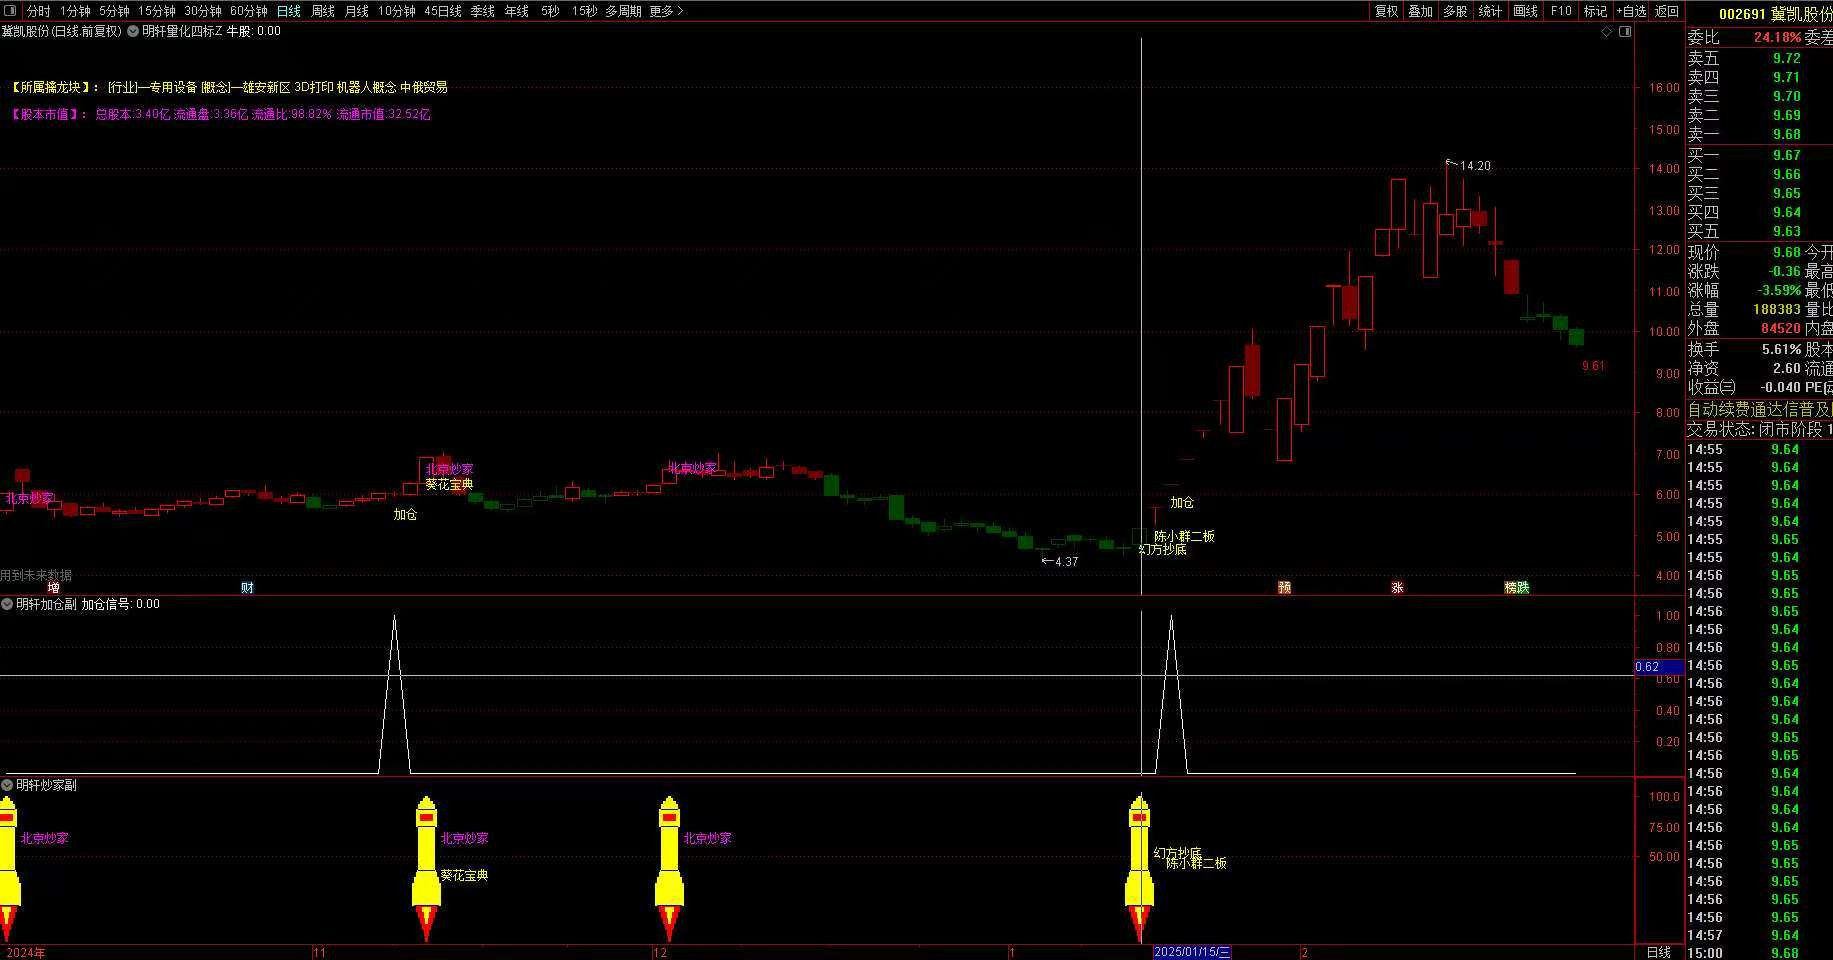Click the 增 event marker on the date axis
1833x960 pixels.
[53, 588]
